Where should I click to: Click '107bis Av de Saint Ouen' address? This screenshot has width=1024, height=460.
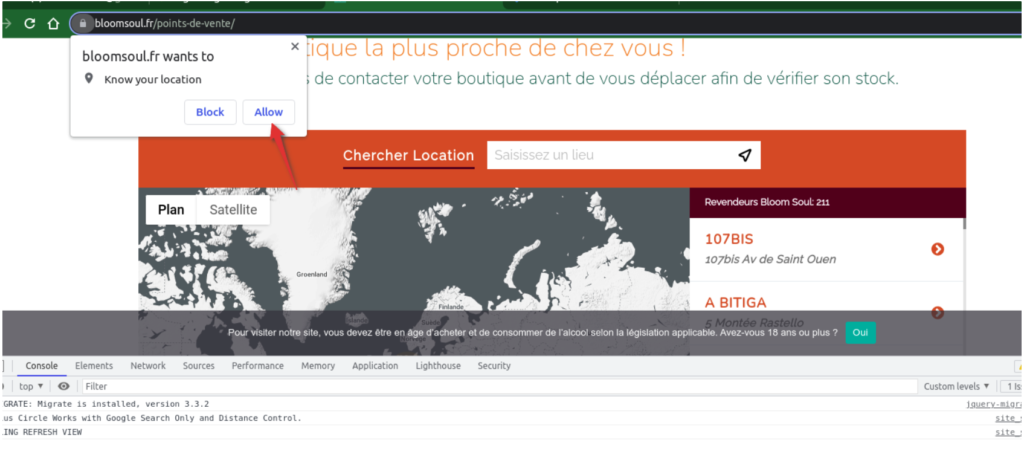tap(770, 259)
